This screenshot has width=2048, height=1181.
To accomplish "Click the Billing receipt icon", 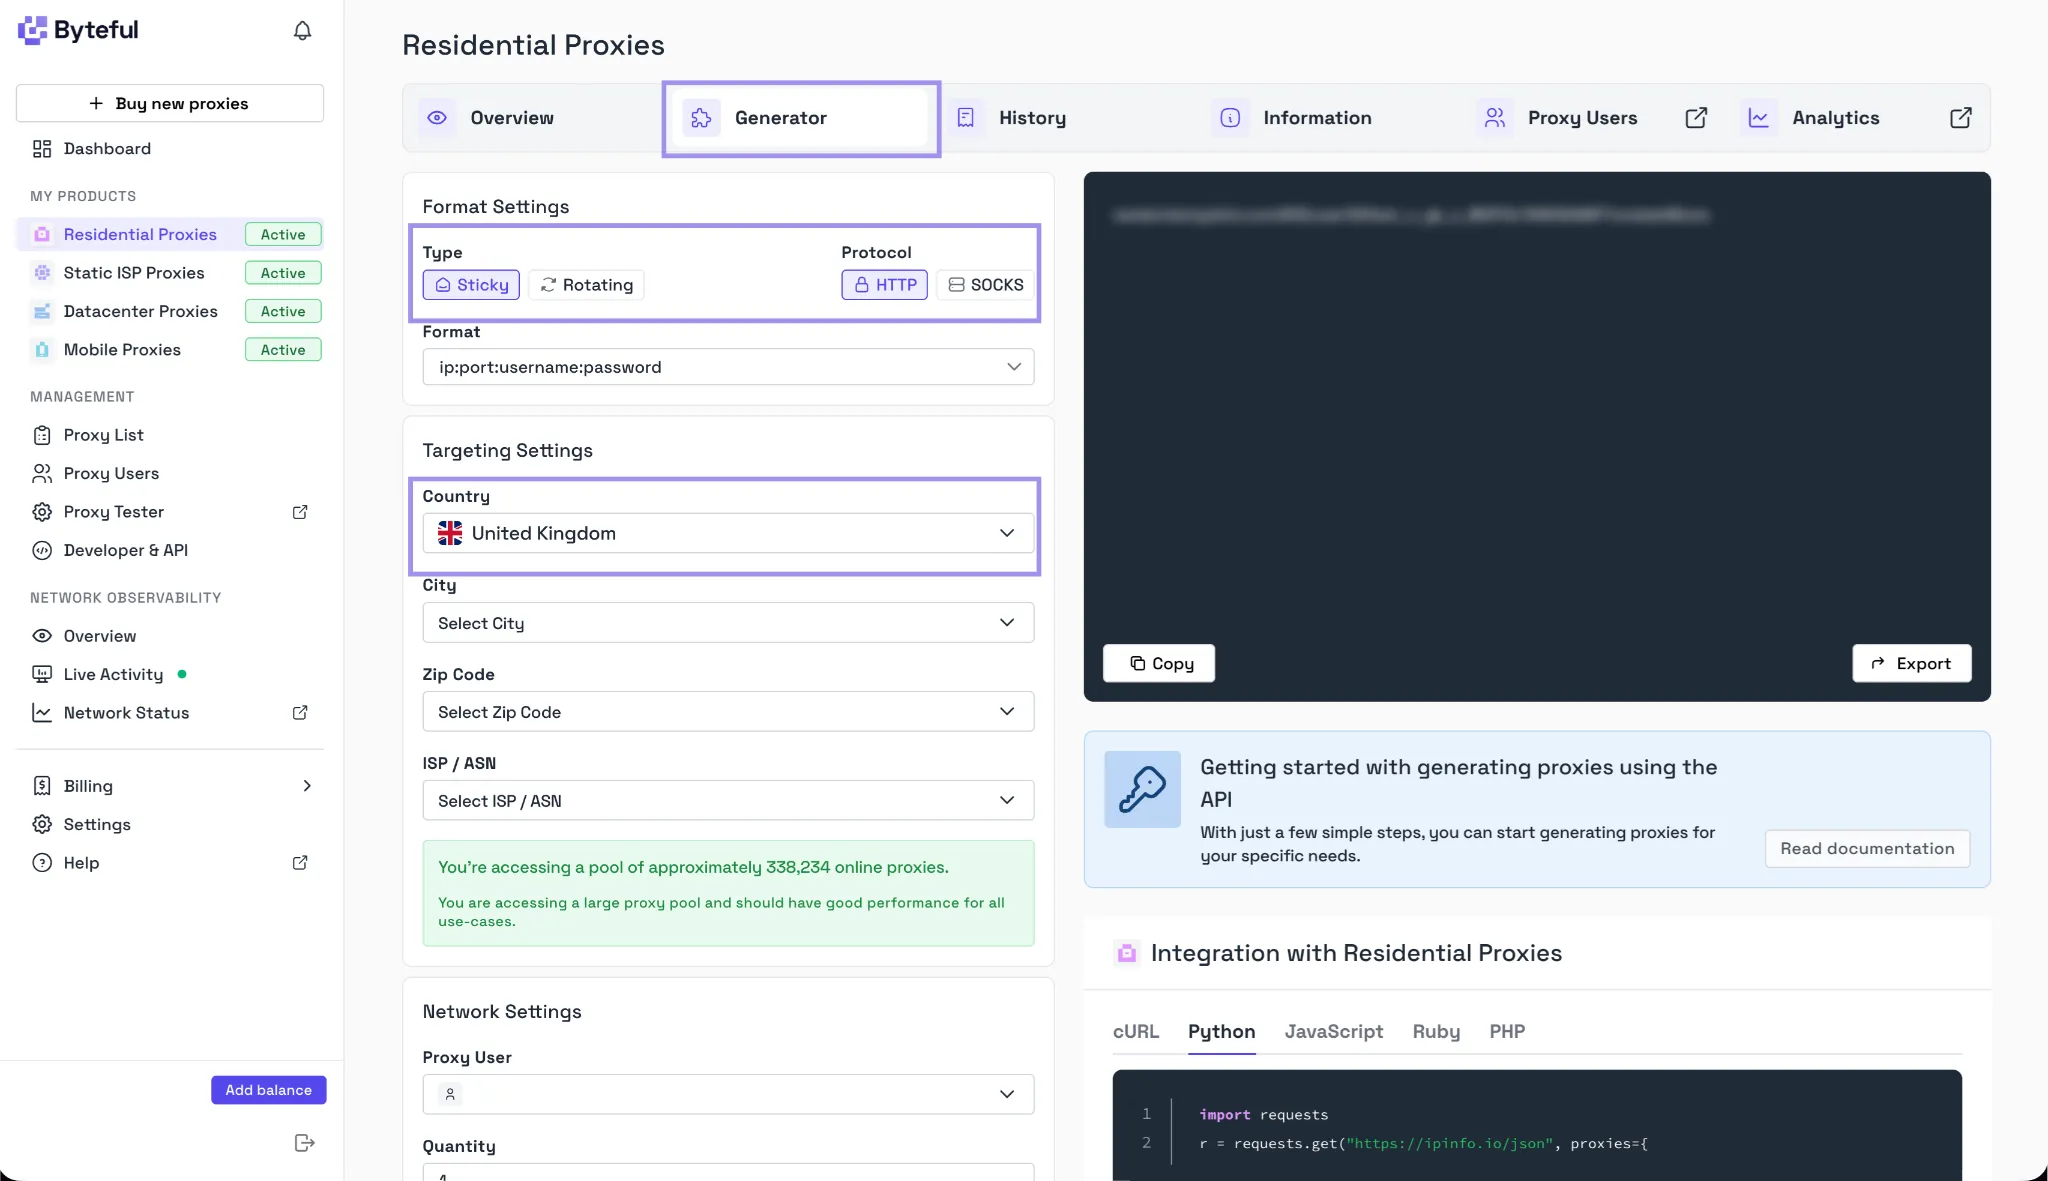I will 42,786.
